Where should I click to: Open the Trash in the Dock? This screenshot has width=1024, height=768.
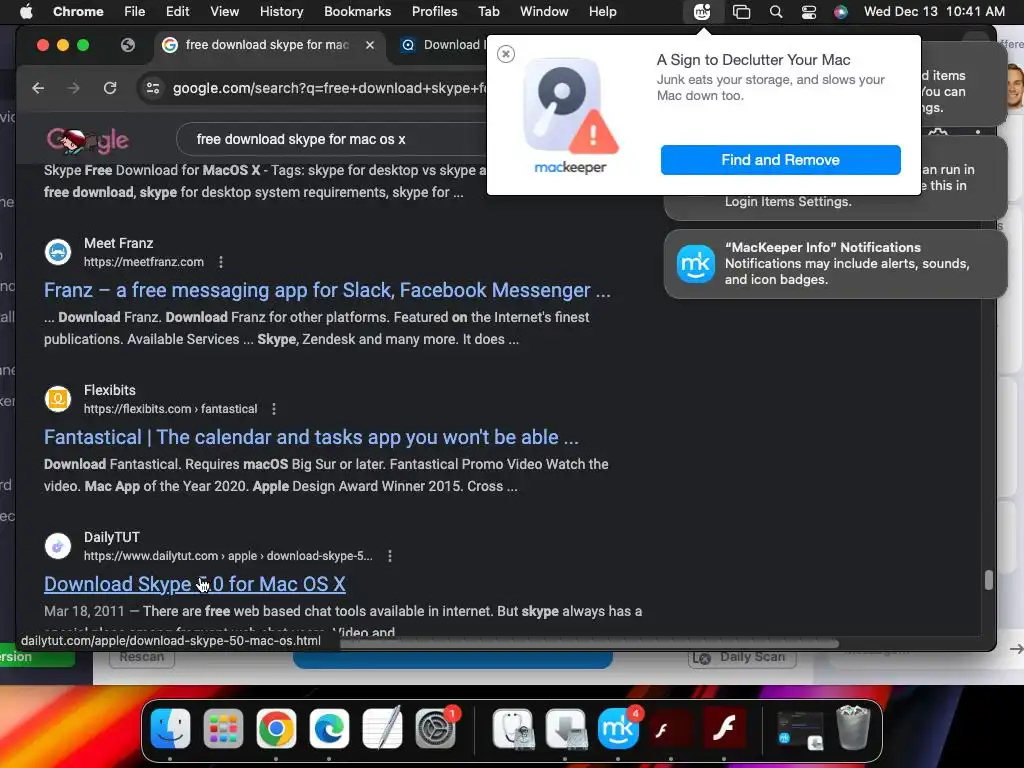[853, 728]
